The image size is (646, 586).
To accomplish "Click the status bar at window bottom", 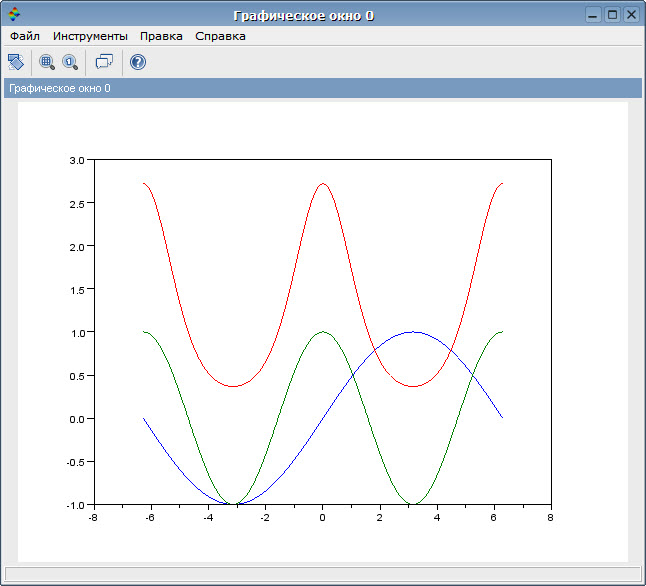I will point(323,574).
